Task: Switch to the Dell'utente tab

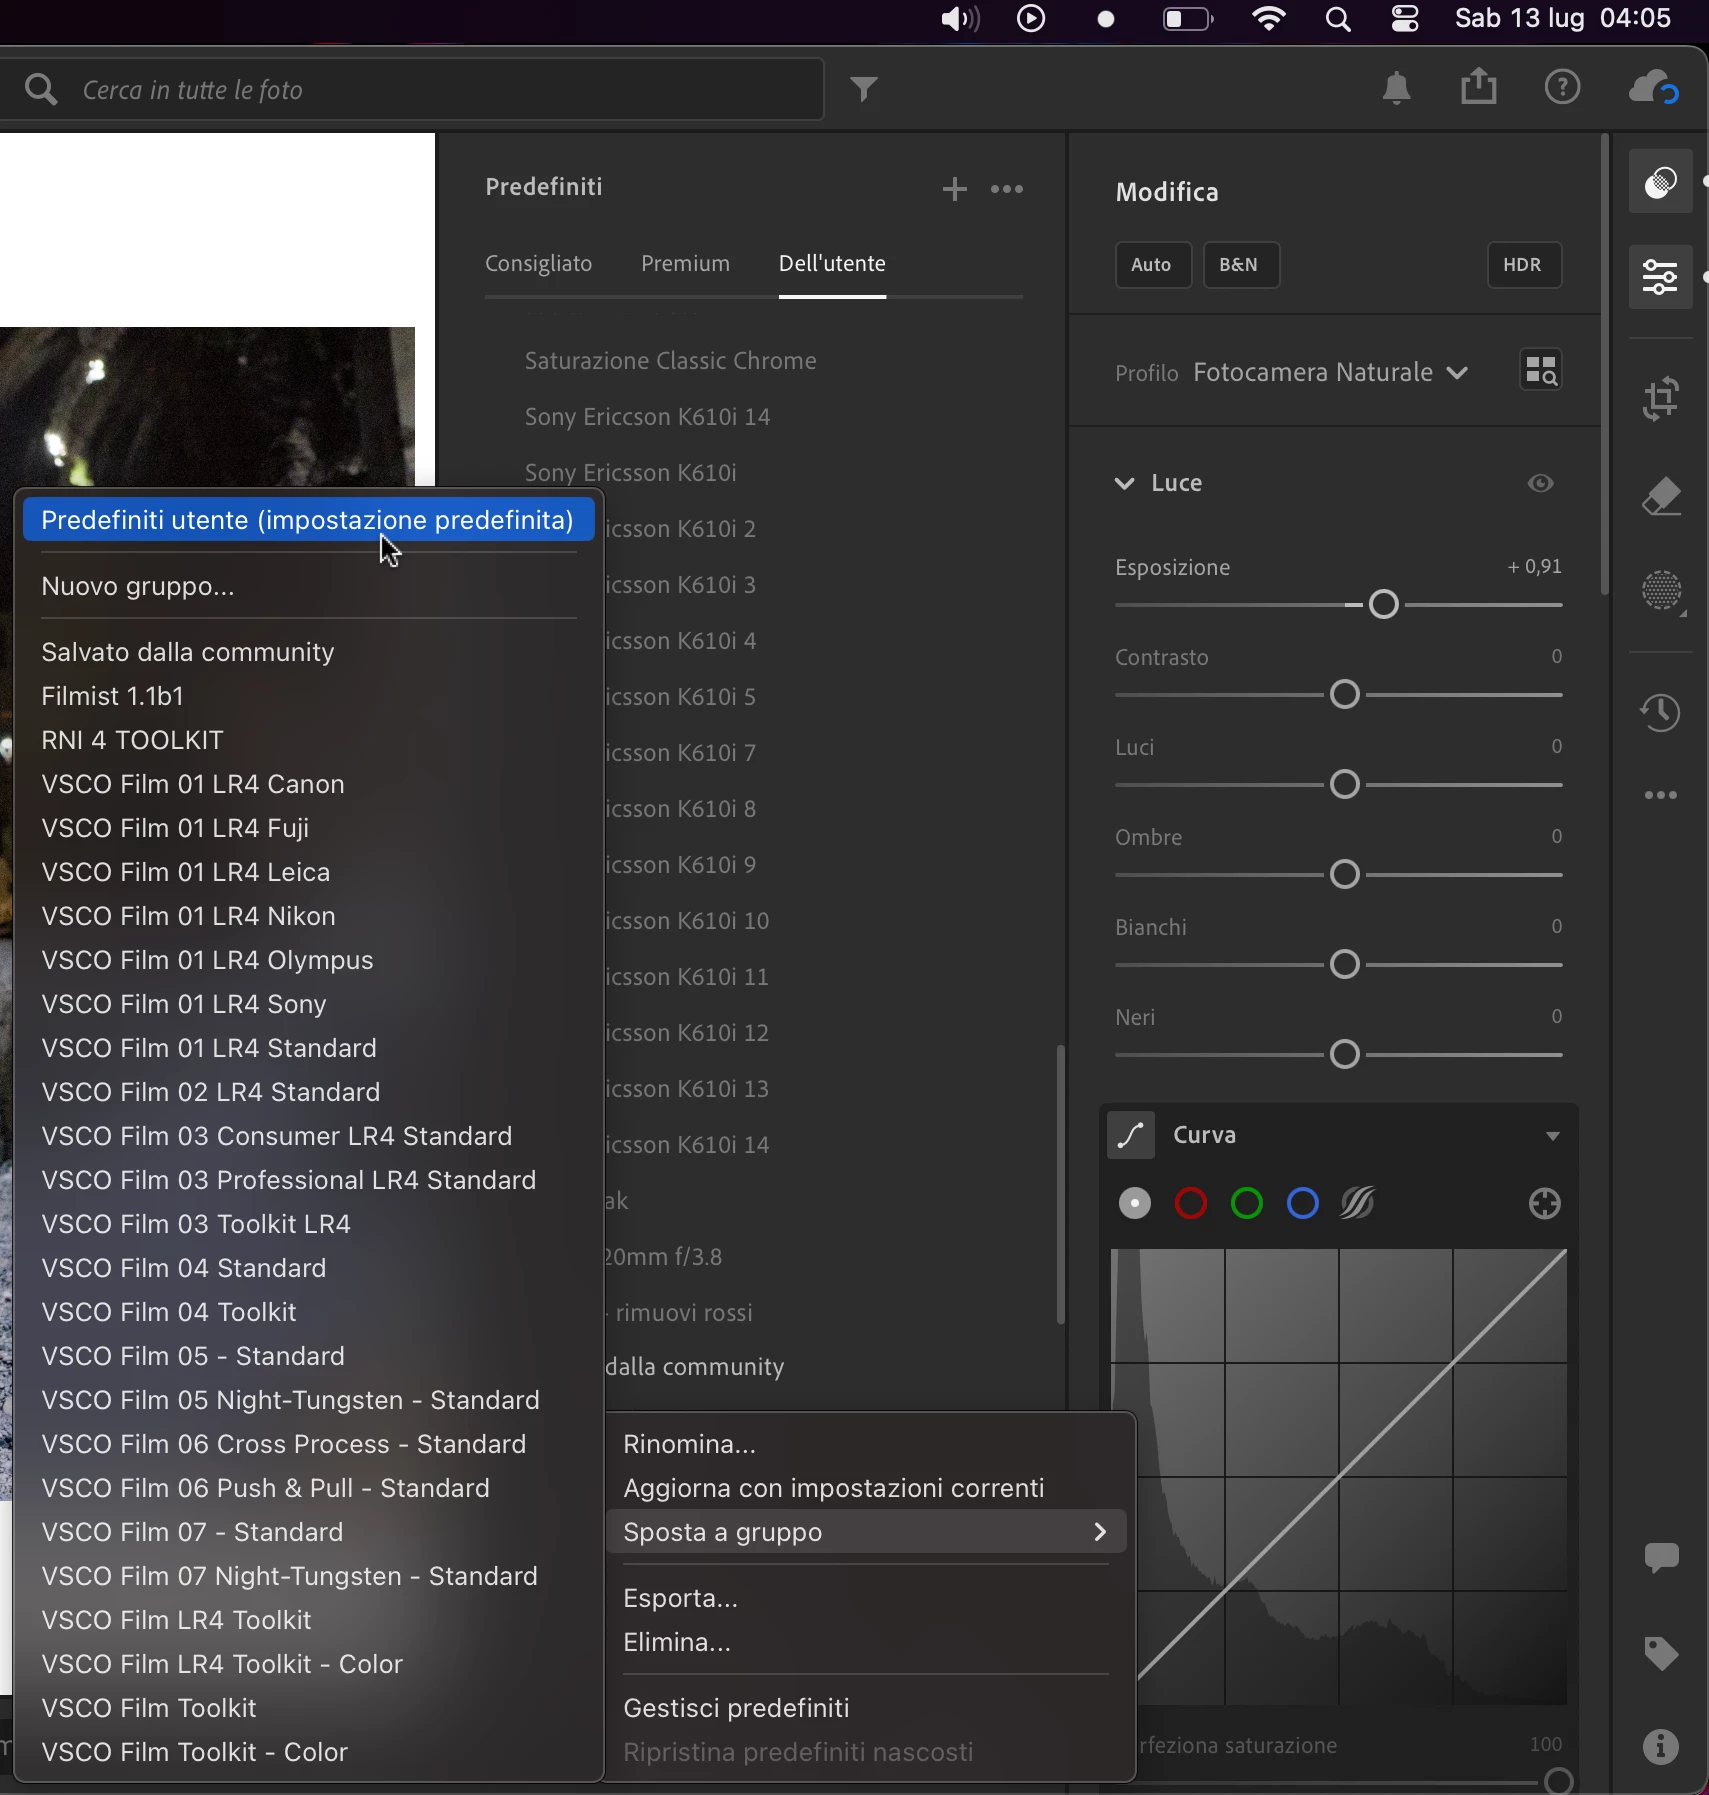Action: 833,264
